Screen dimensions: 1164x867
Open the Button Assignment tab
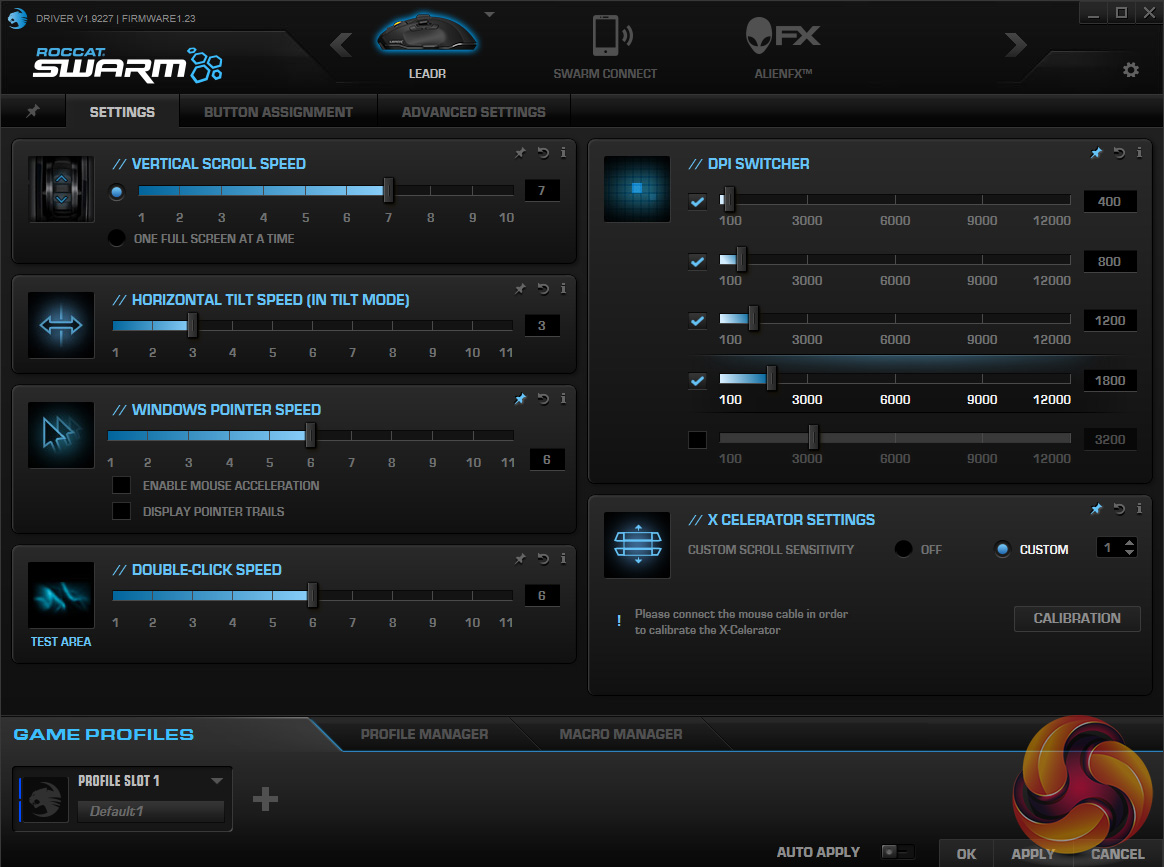pos(278,112)
